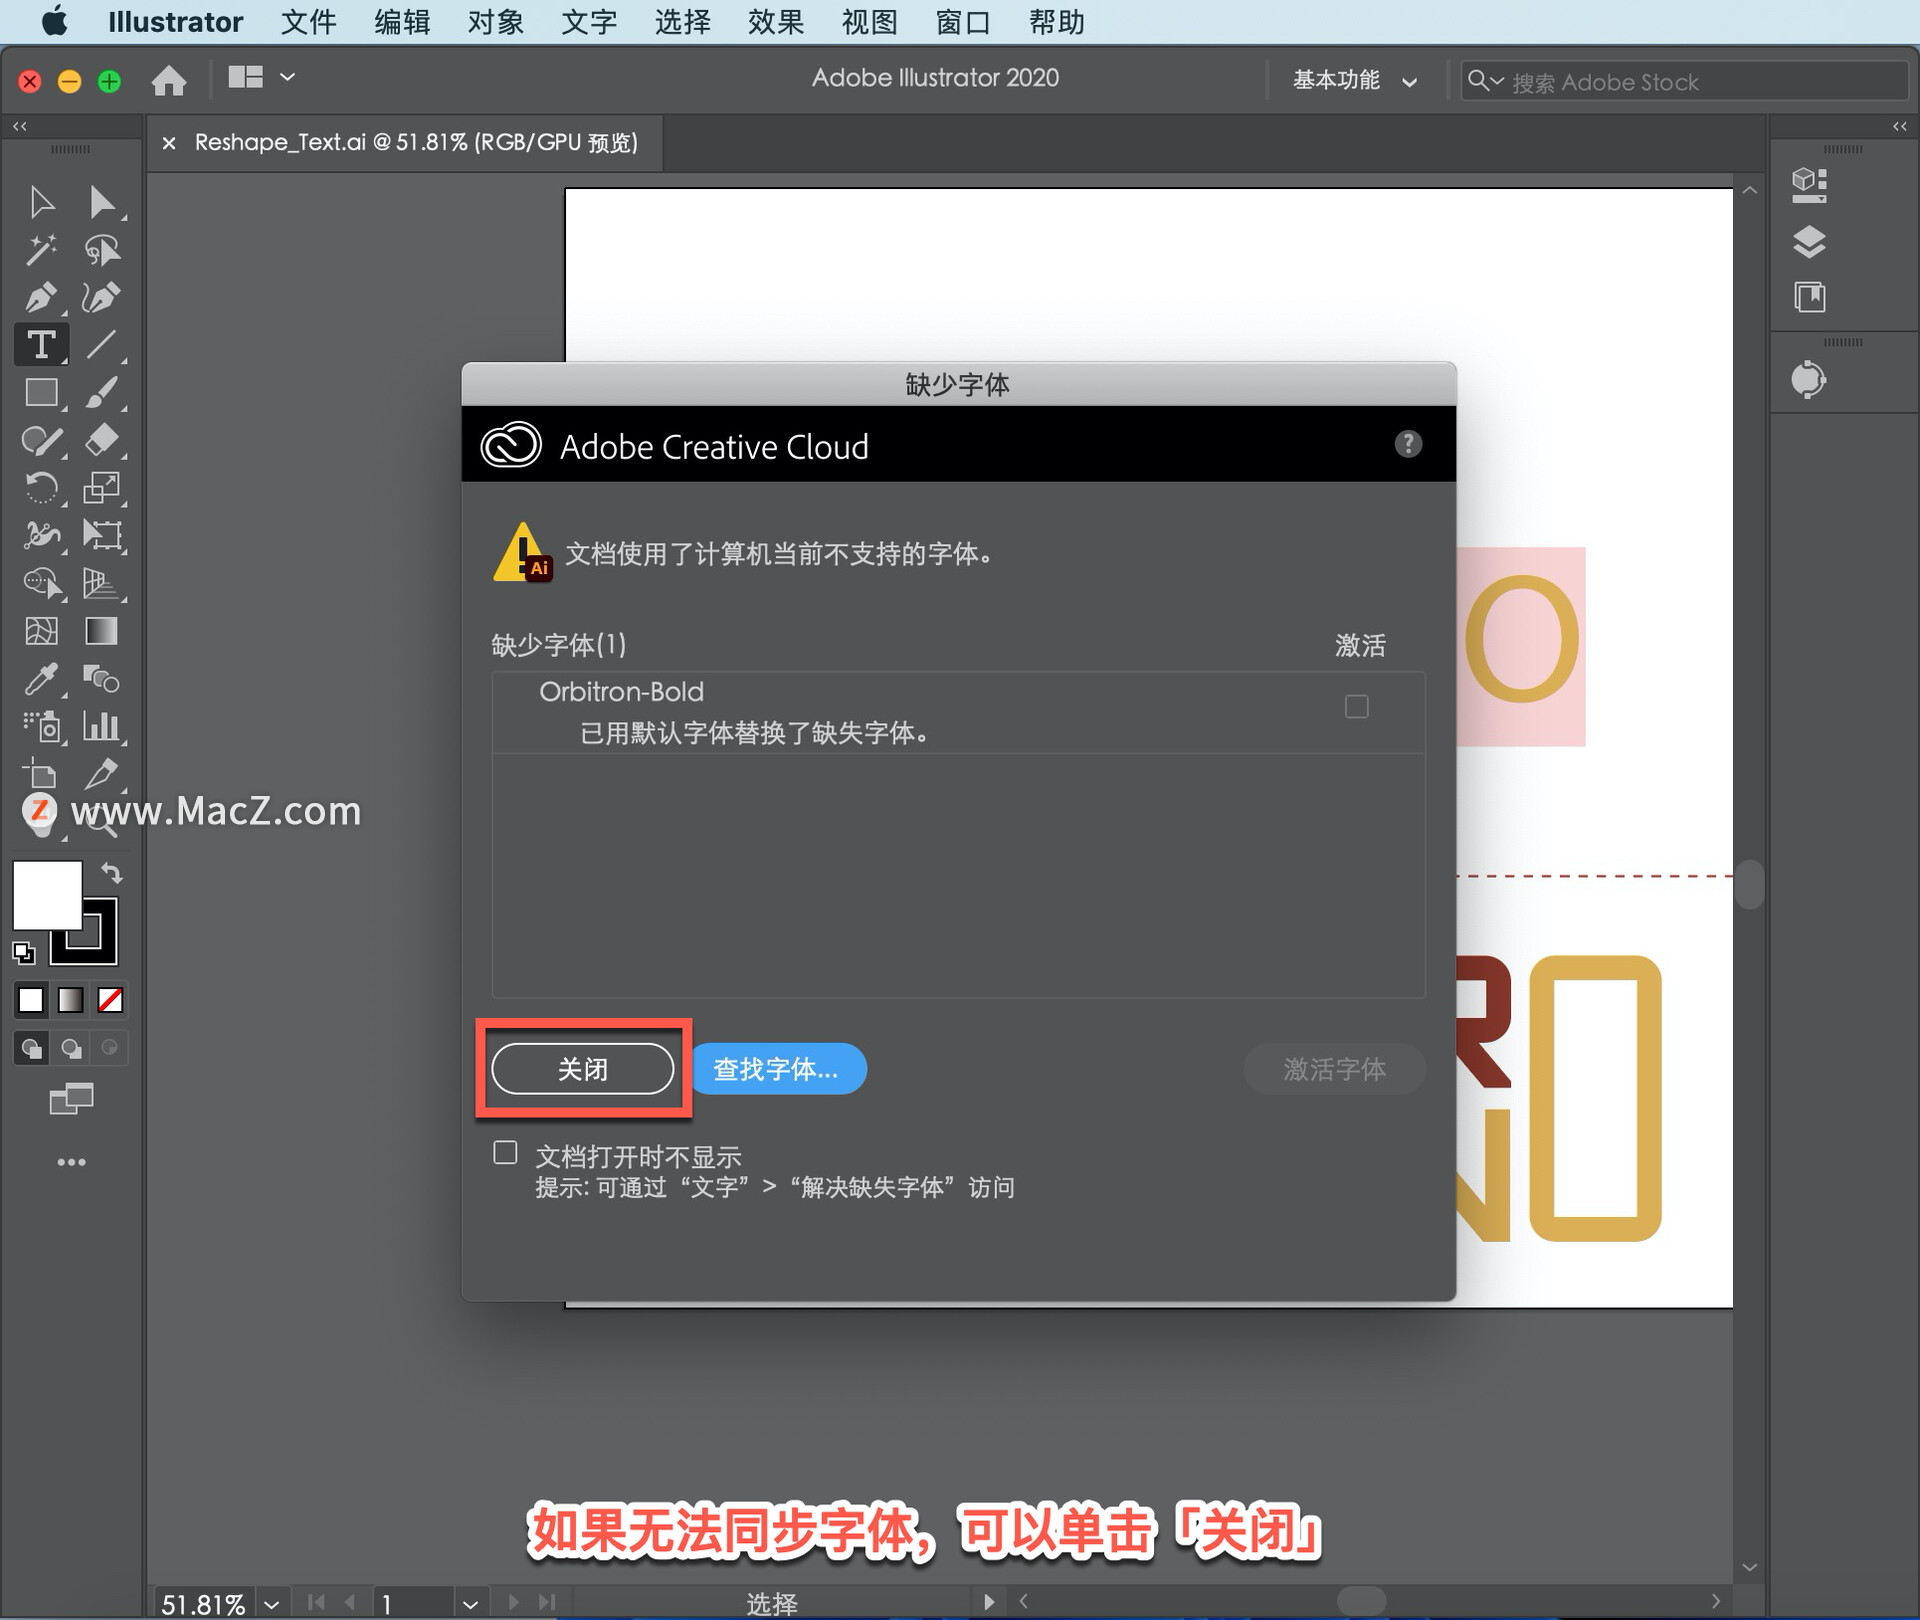
Task: Swap fill and stroke colors
Action: pos(112,873)
